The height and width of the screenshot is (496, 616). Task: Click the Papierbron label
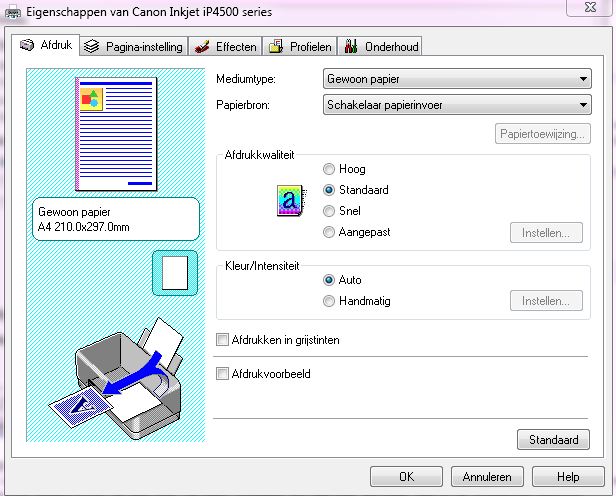pos(243,105)
